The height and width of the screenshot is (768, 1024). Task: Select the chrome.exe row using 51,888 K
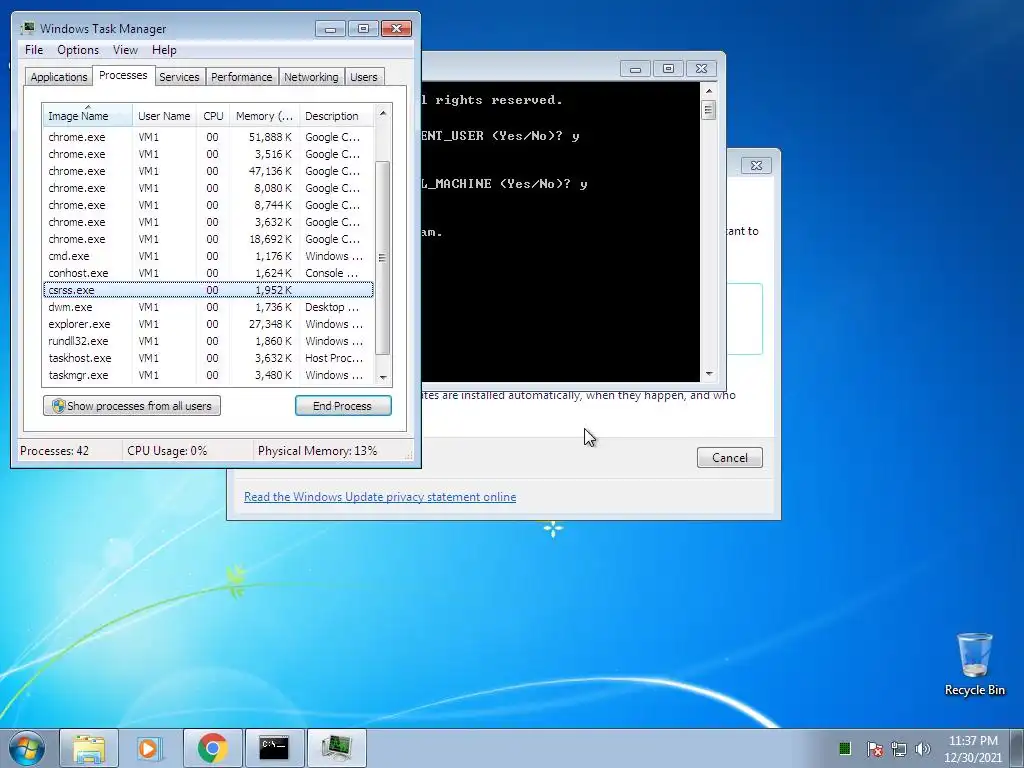point(208,137)
